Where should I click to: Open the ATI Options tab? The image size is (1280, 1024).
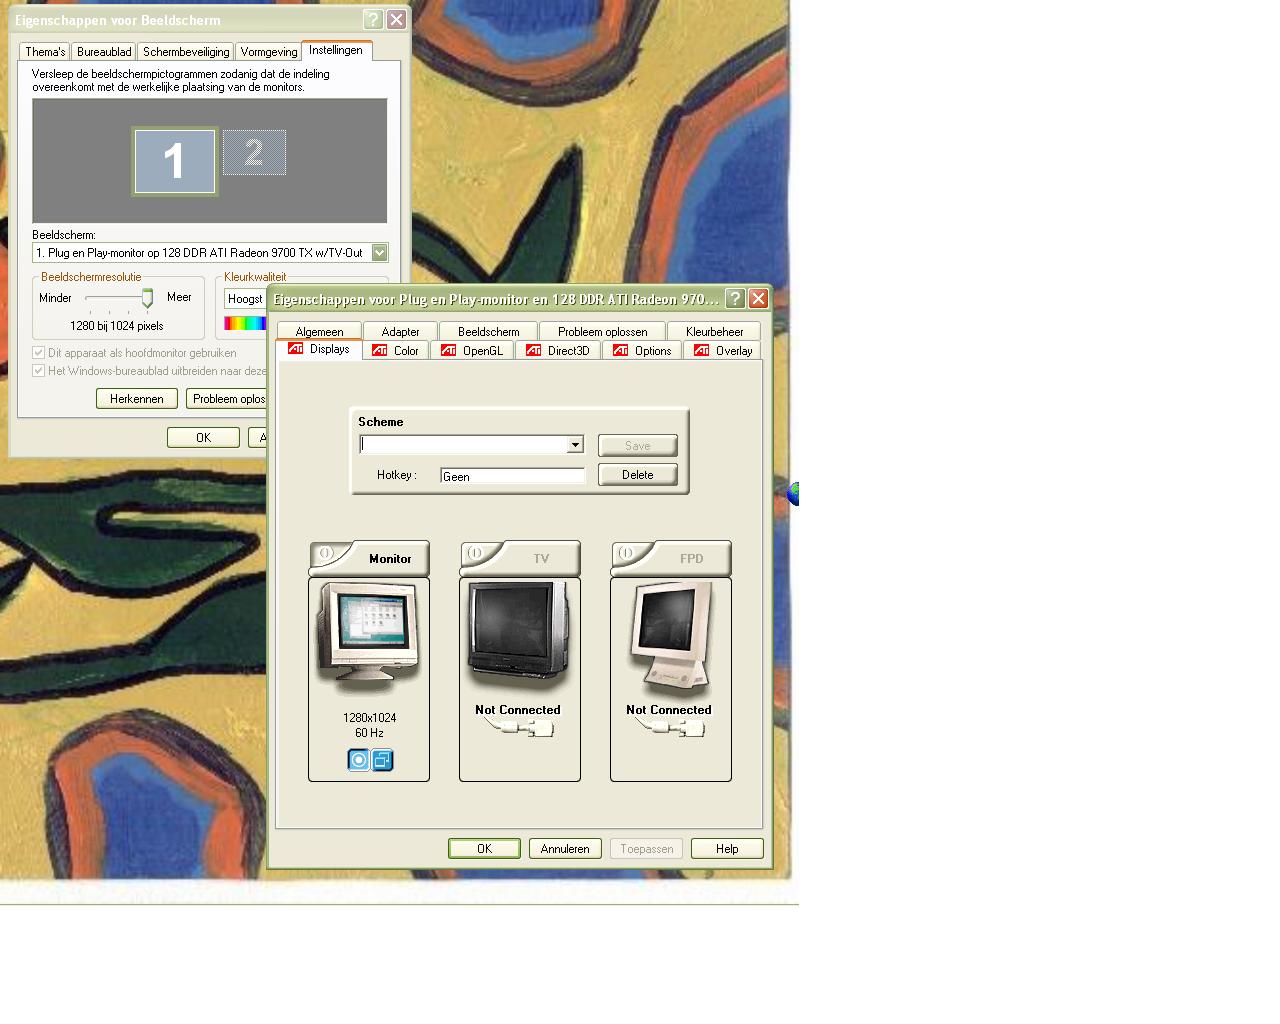(x=643, y=350)
